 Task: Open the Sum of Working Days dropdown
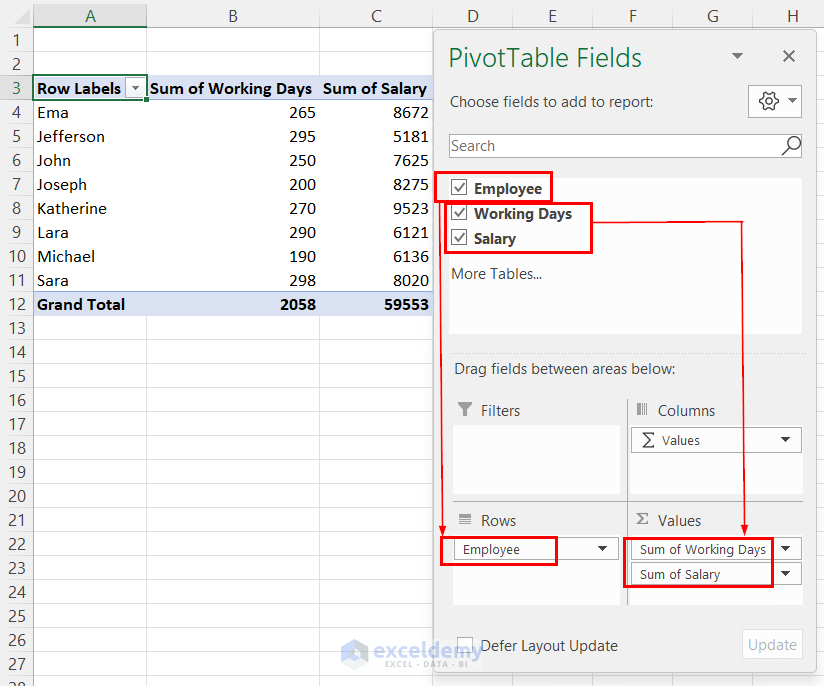(787, 549)
